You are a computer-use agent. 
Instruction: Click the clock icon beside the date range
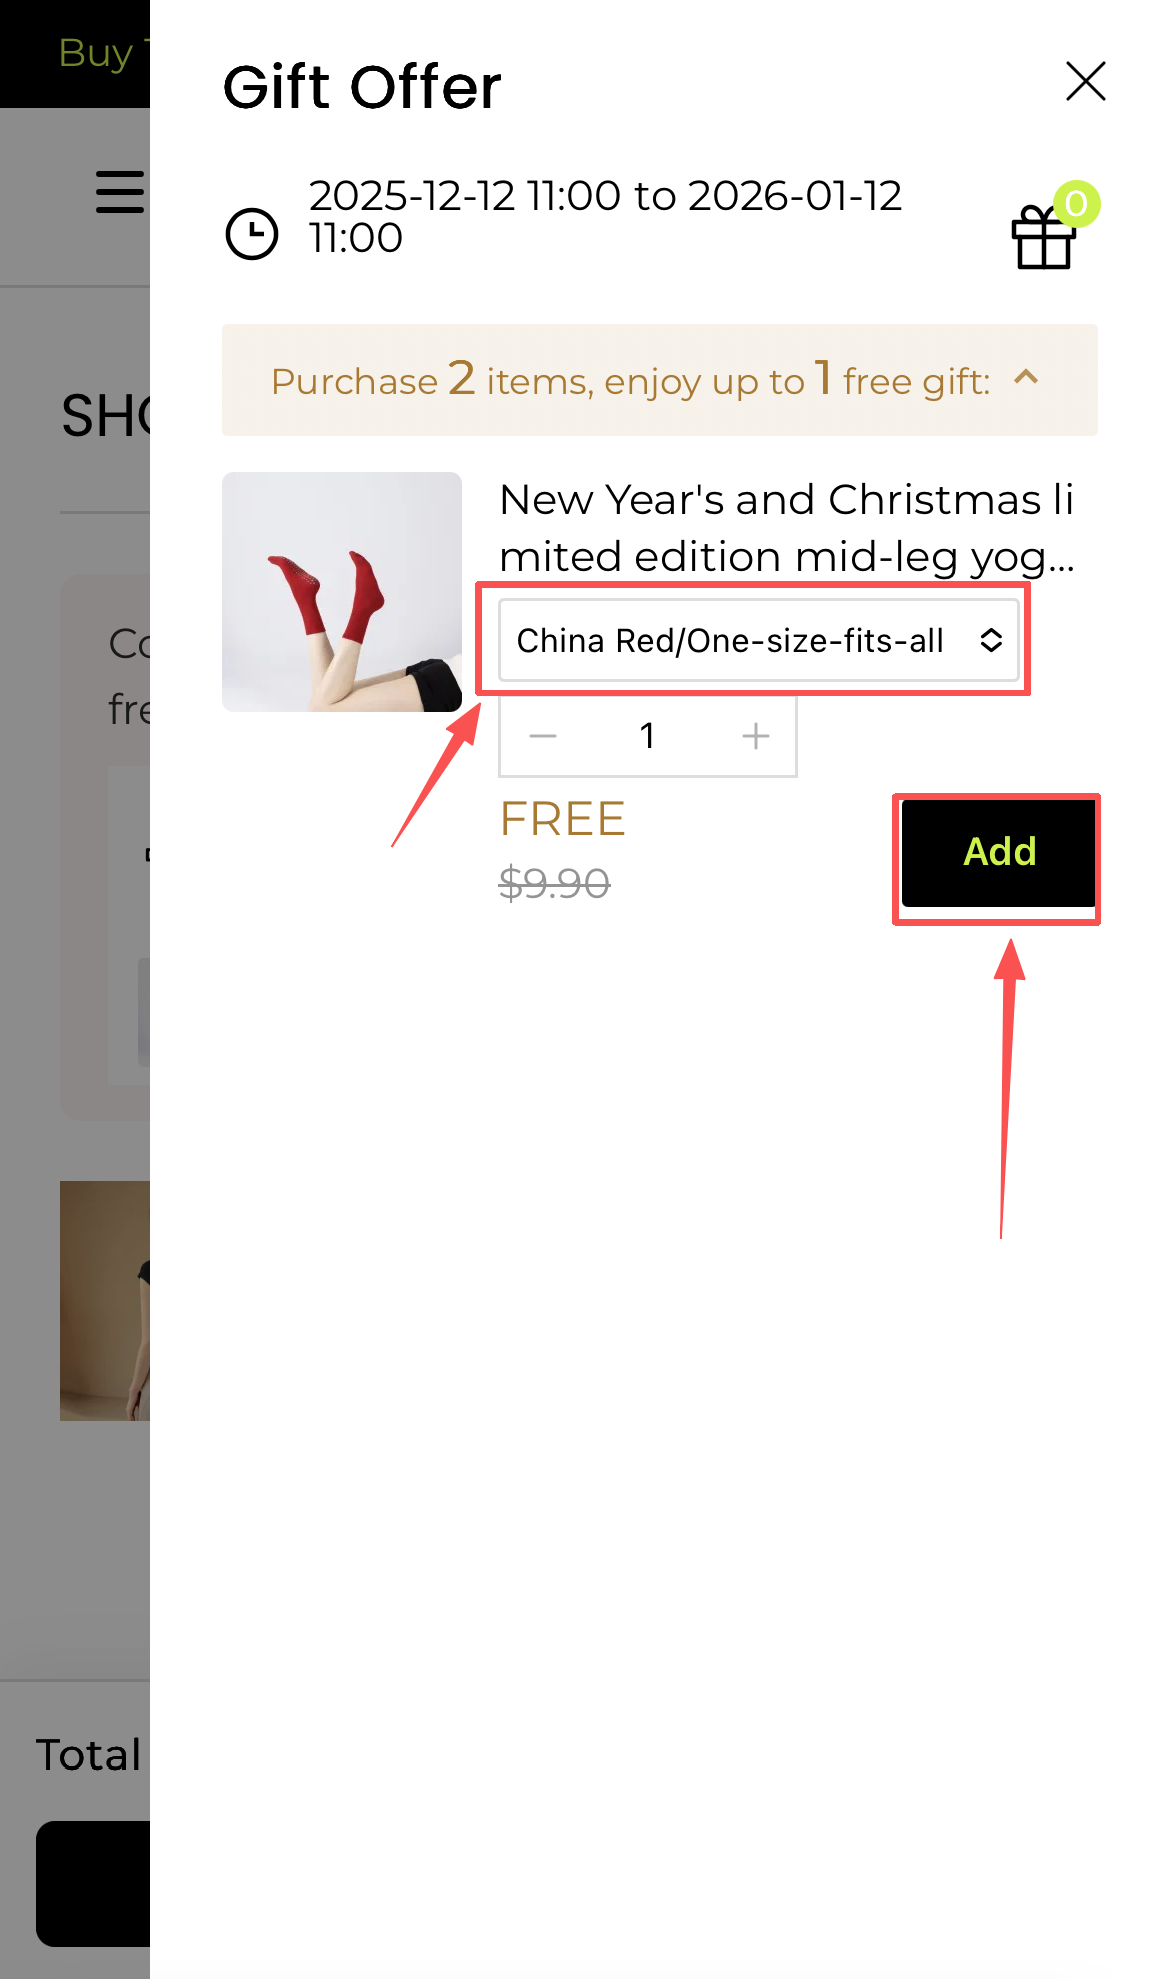click(252, 234)
